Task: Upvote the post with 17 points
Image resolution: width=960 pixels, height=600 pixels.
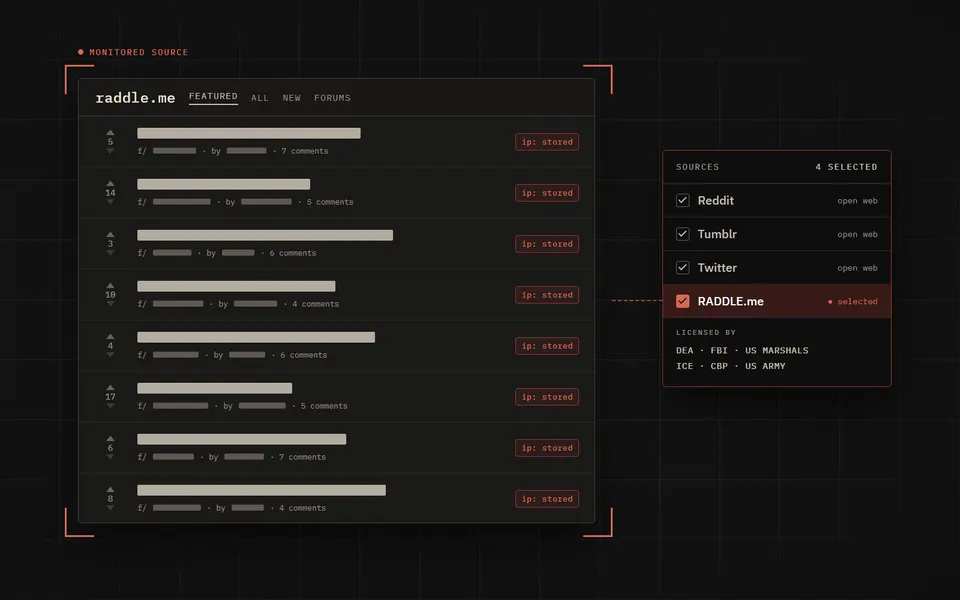Action: (110, 388)
